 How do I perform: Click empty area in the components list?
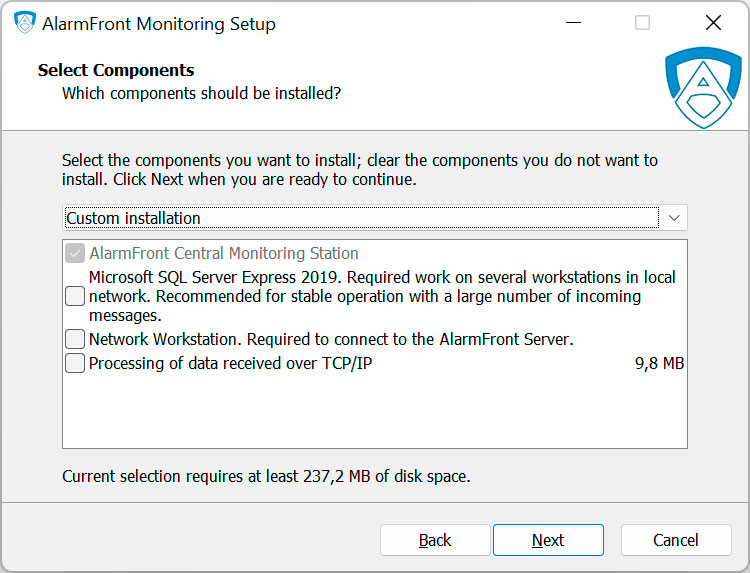coord(374,412)
